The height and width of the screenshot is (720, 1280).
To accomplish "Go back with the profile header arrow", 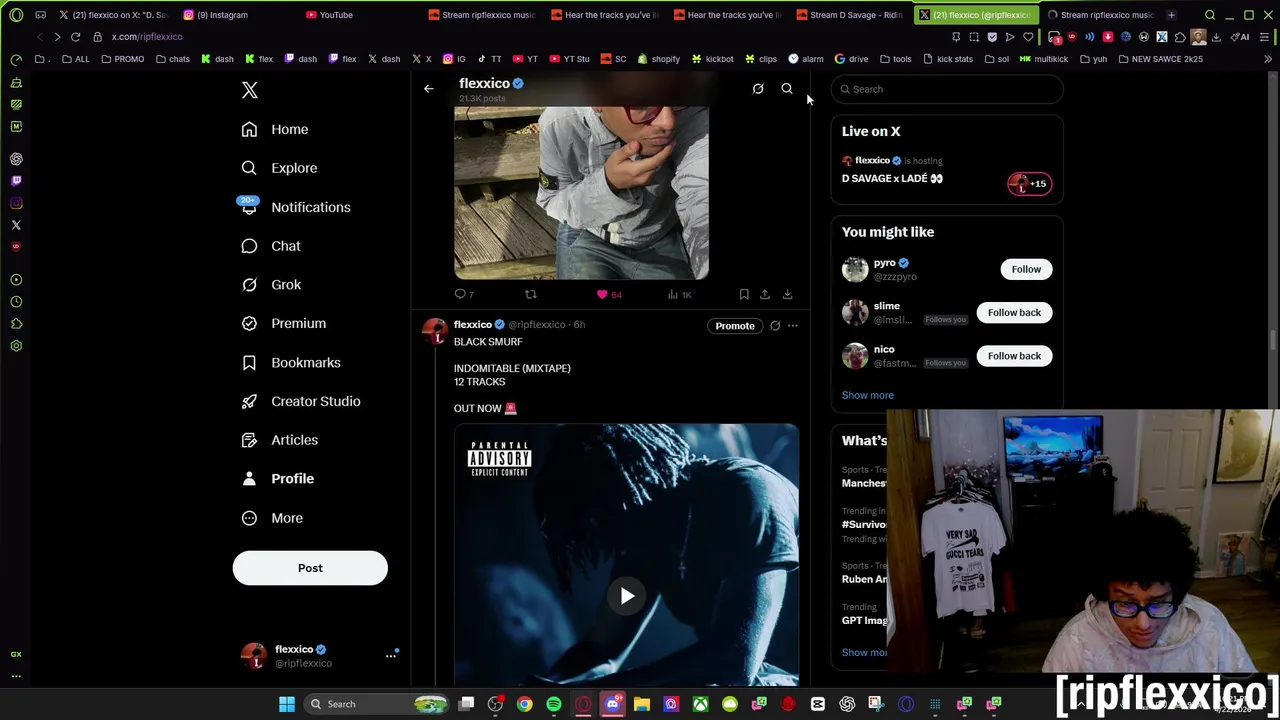I will (429, 89).
